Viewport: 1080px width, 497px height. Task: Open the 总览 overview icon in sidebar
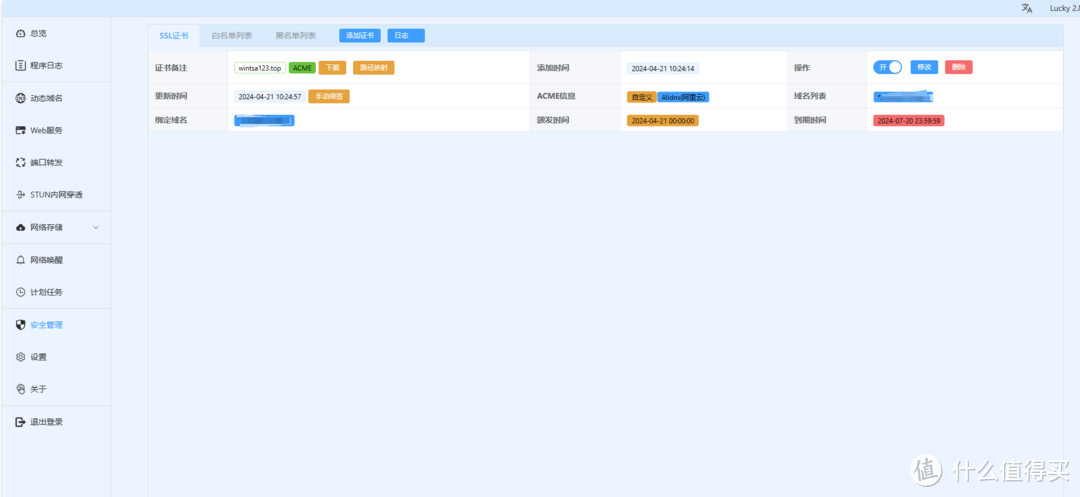[20, 34]
